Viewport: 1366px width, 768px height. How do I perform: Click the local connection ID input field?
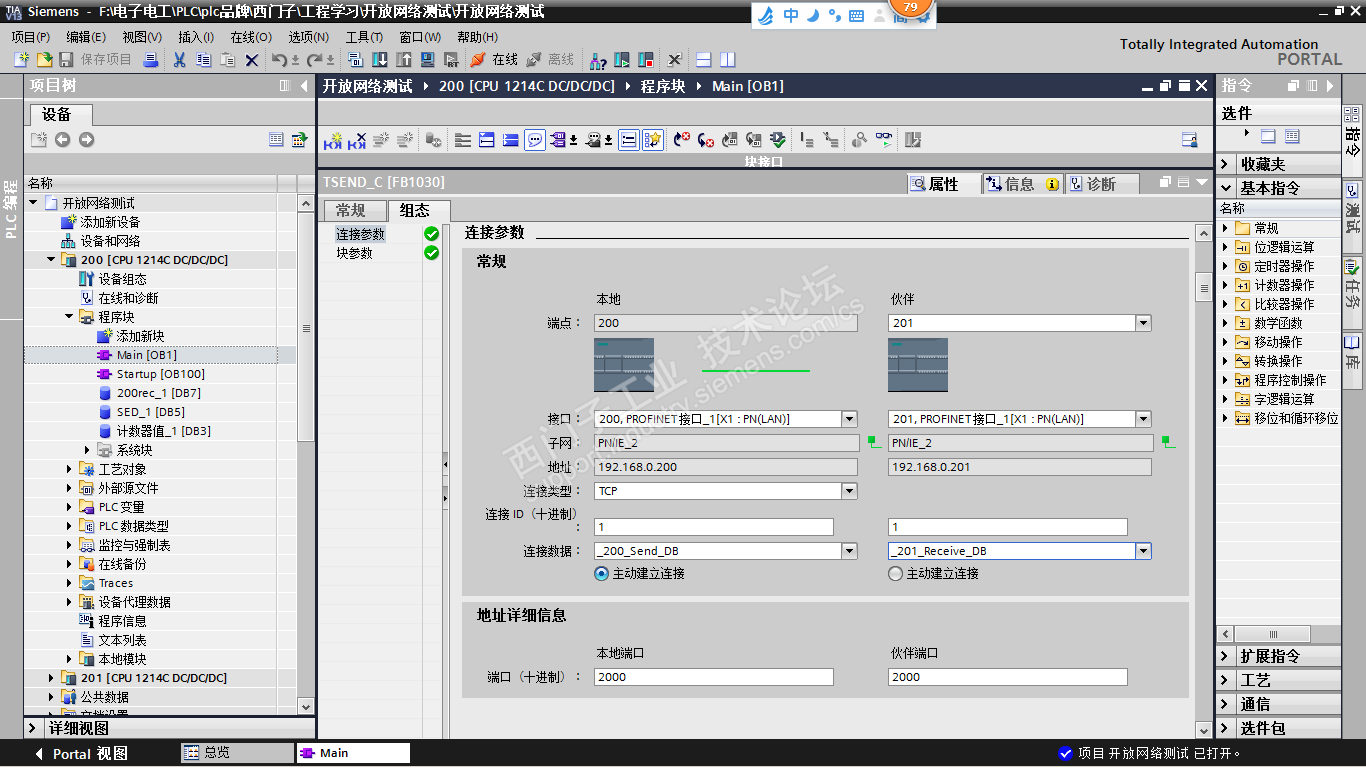tap(714, 527)
